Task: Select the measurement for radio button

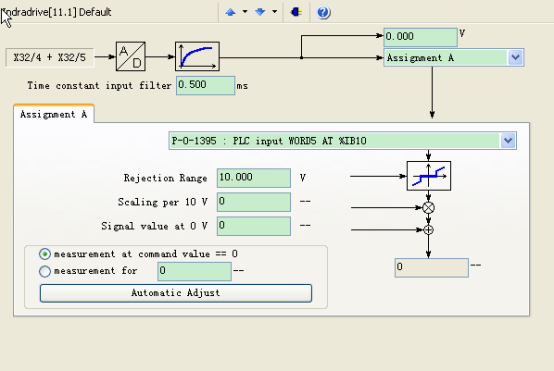Action: tap(45, 271)
